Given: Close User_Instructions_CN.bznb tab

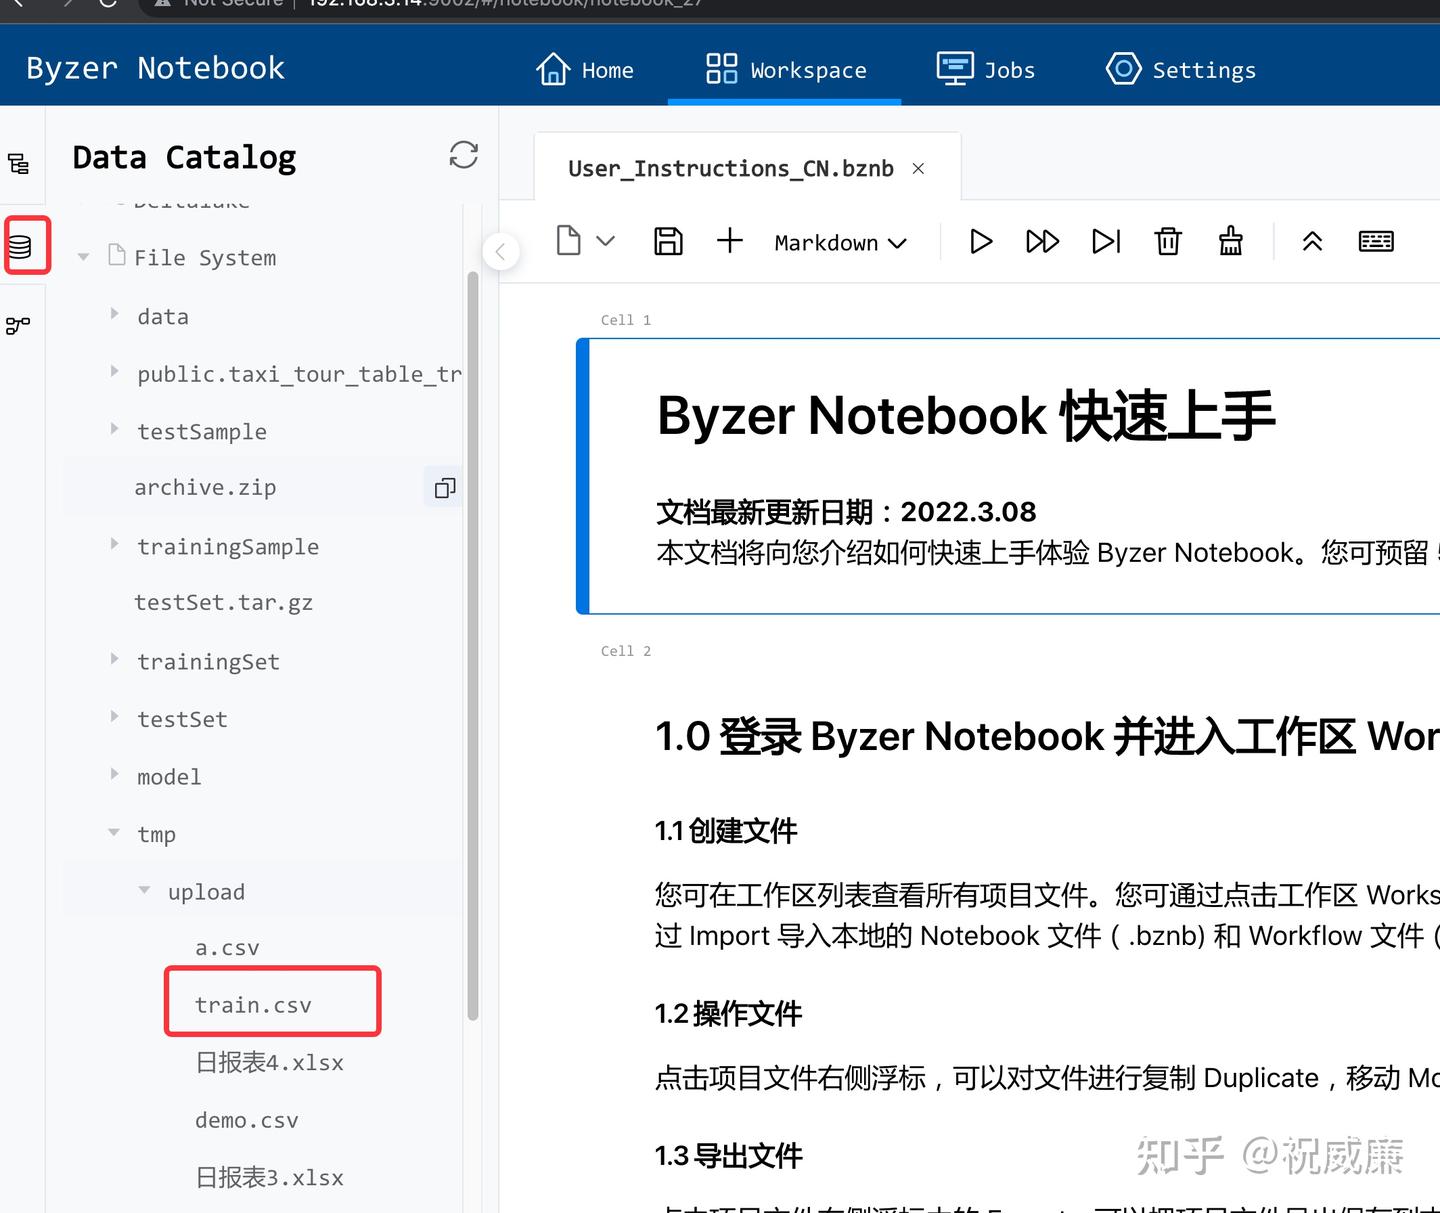Looking at the screenshot, I should point(918,169).
